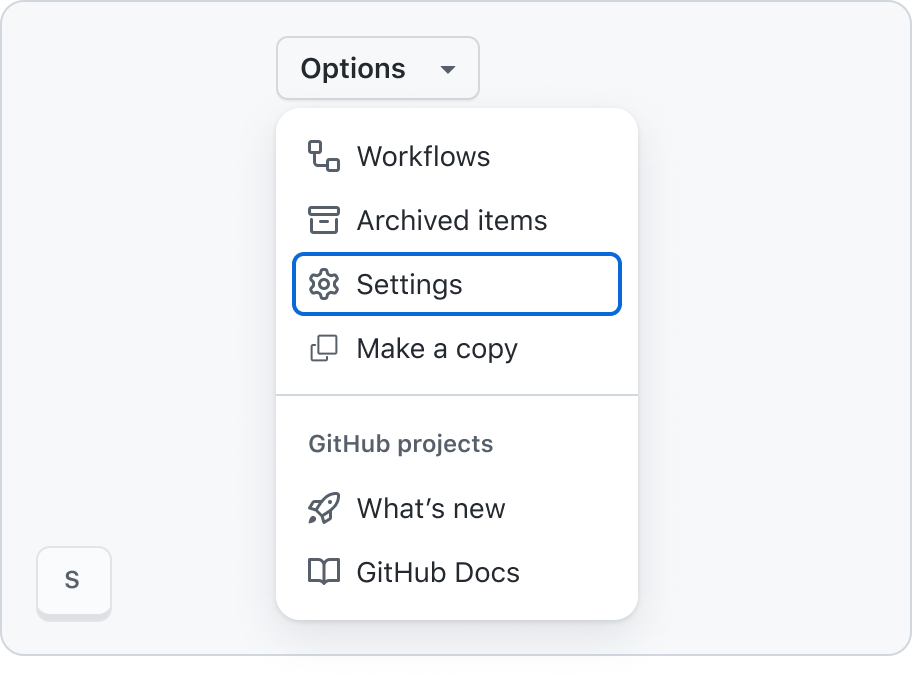Image resolution: width=912 pixels, height=684 pixels.
Task: Click the Workflows branching icon
Action: click(x=323, y=156)
